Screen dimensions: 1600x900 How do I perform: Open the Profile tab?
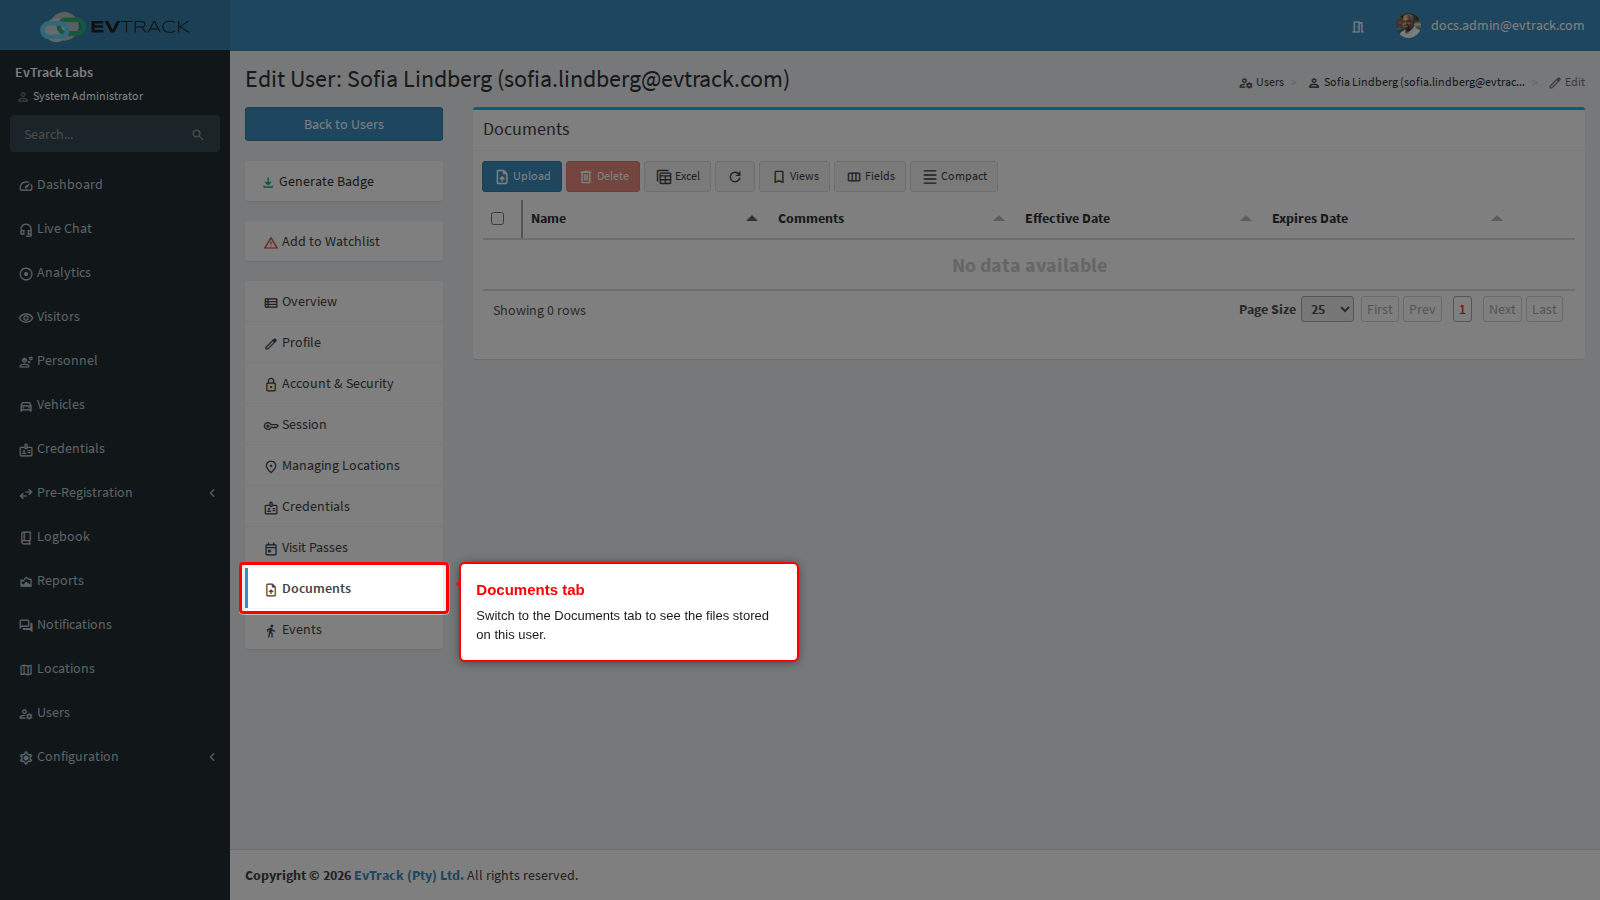pyautogui.click(x=344, y=343)
